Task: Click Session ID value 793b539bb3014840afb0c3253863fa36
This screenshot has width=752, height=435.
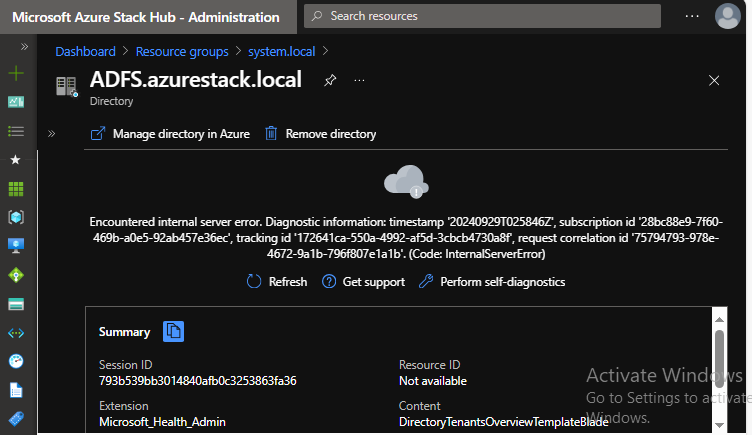Action: pyautogui.click(x=198, y=381)
